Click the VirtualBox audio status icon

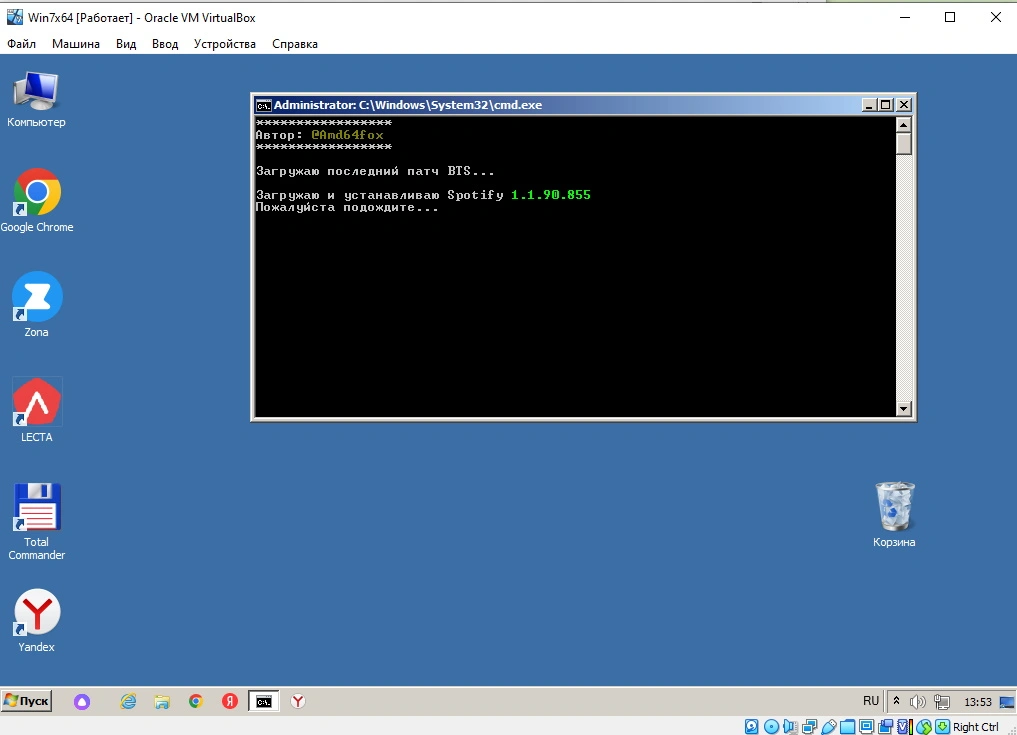(x=790, y=727)
